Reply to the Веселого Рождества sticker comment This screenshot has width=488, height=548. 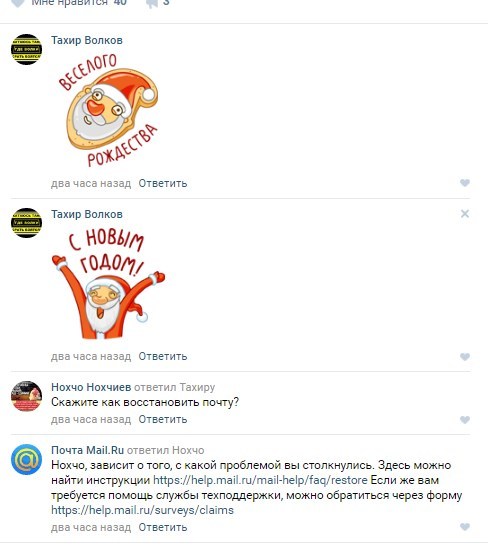[163, 183]
